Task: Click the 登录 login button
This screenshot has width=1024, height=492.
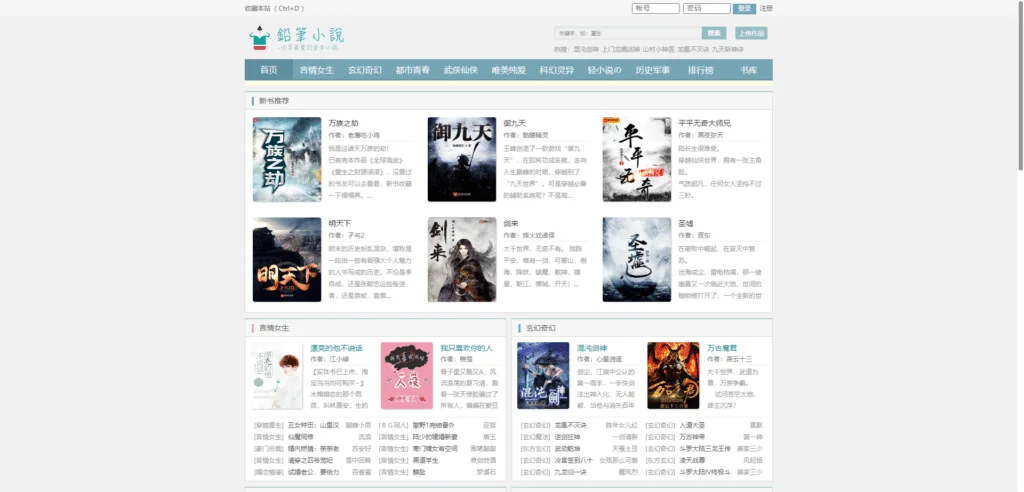Action: 744,8
